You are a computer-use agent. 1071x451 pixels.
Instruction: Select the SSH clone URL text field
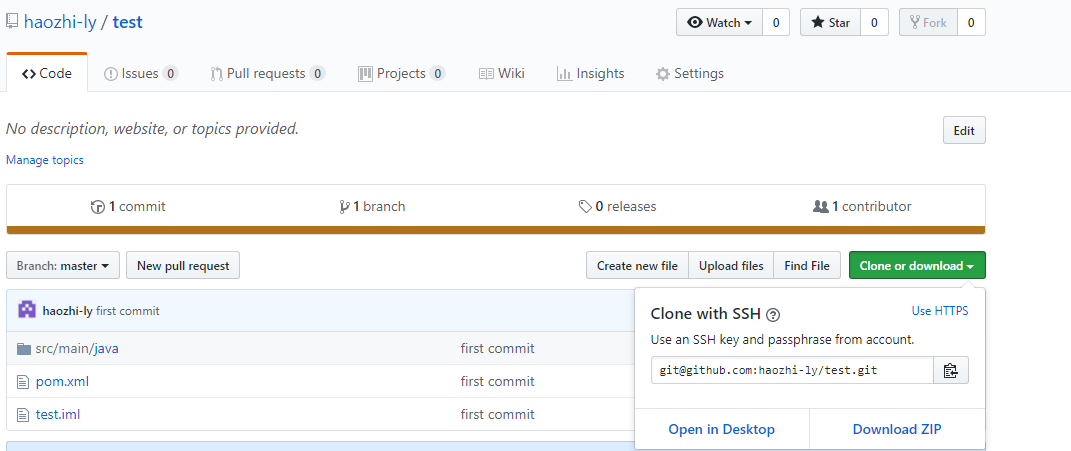(x=792, y=370)
